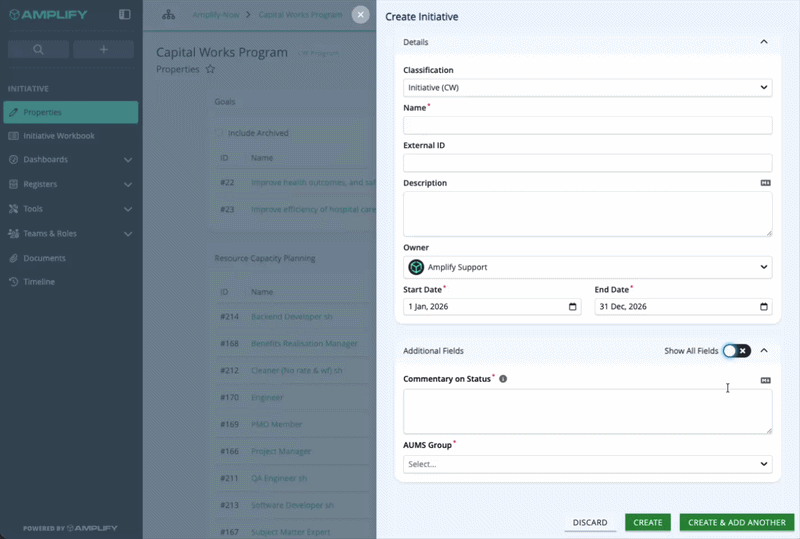Image resolution: width=800 pixels, height=539 pixels.
Task: Open the Classification dropdown
Action: click(587, 88)
